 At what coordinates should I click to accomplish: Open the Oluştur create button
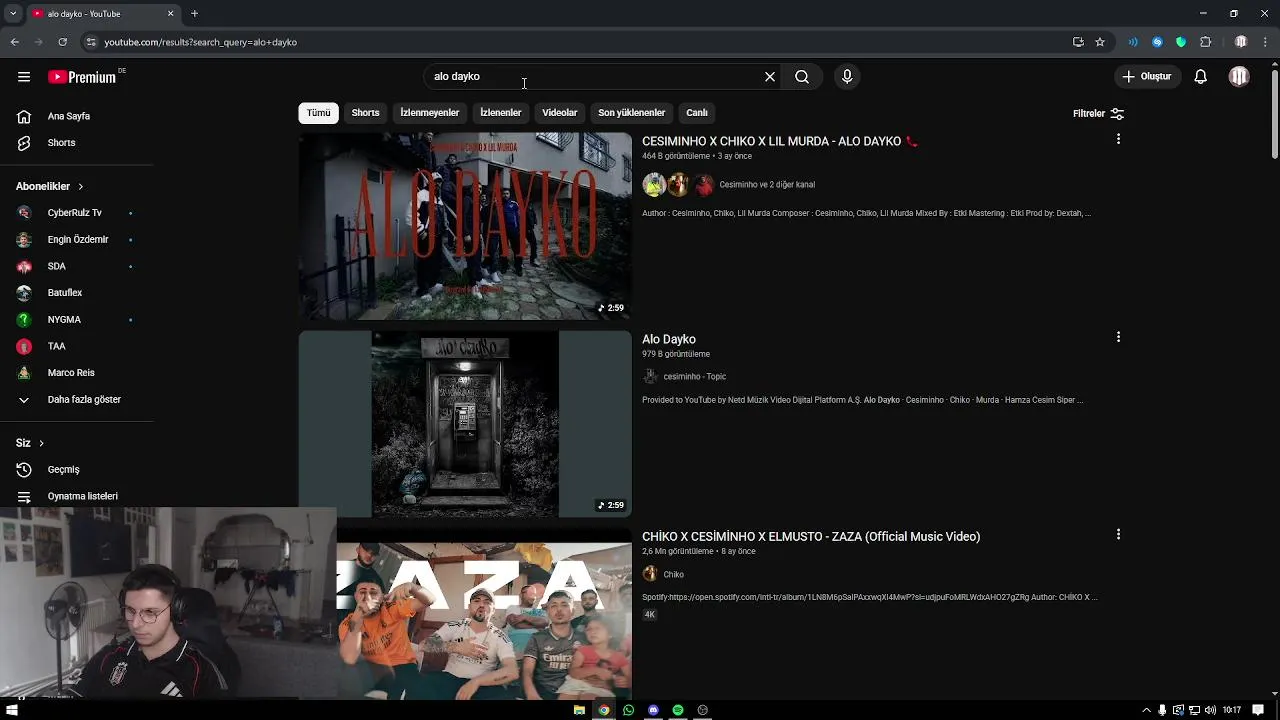[x=1146, y=77]
